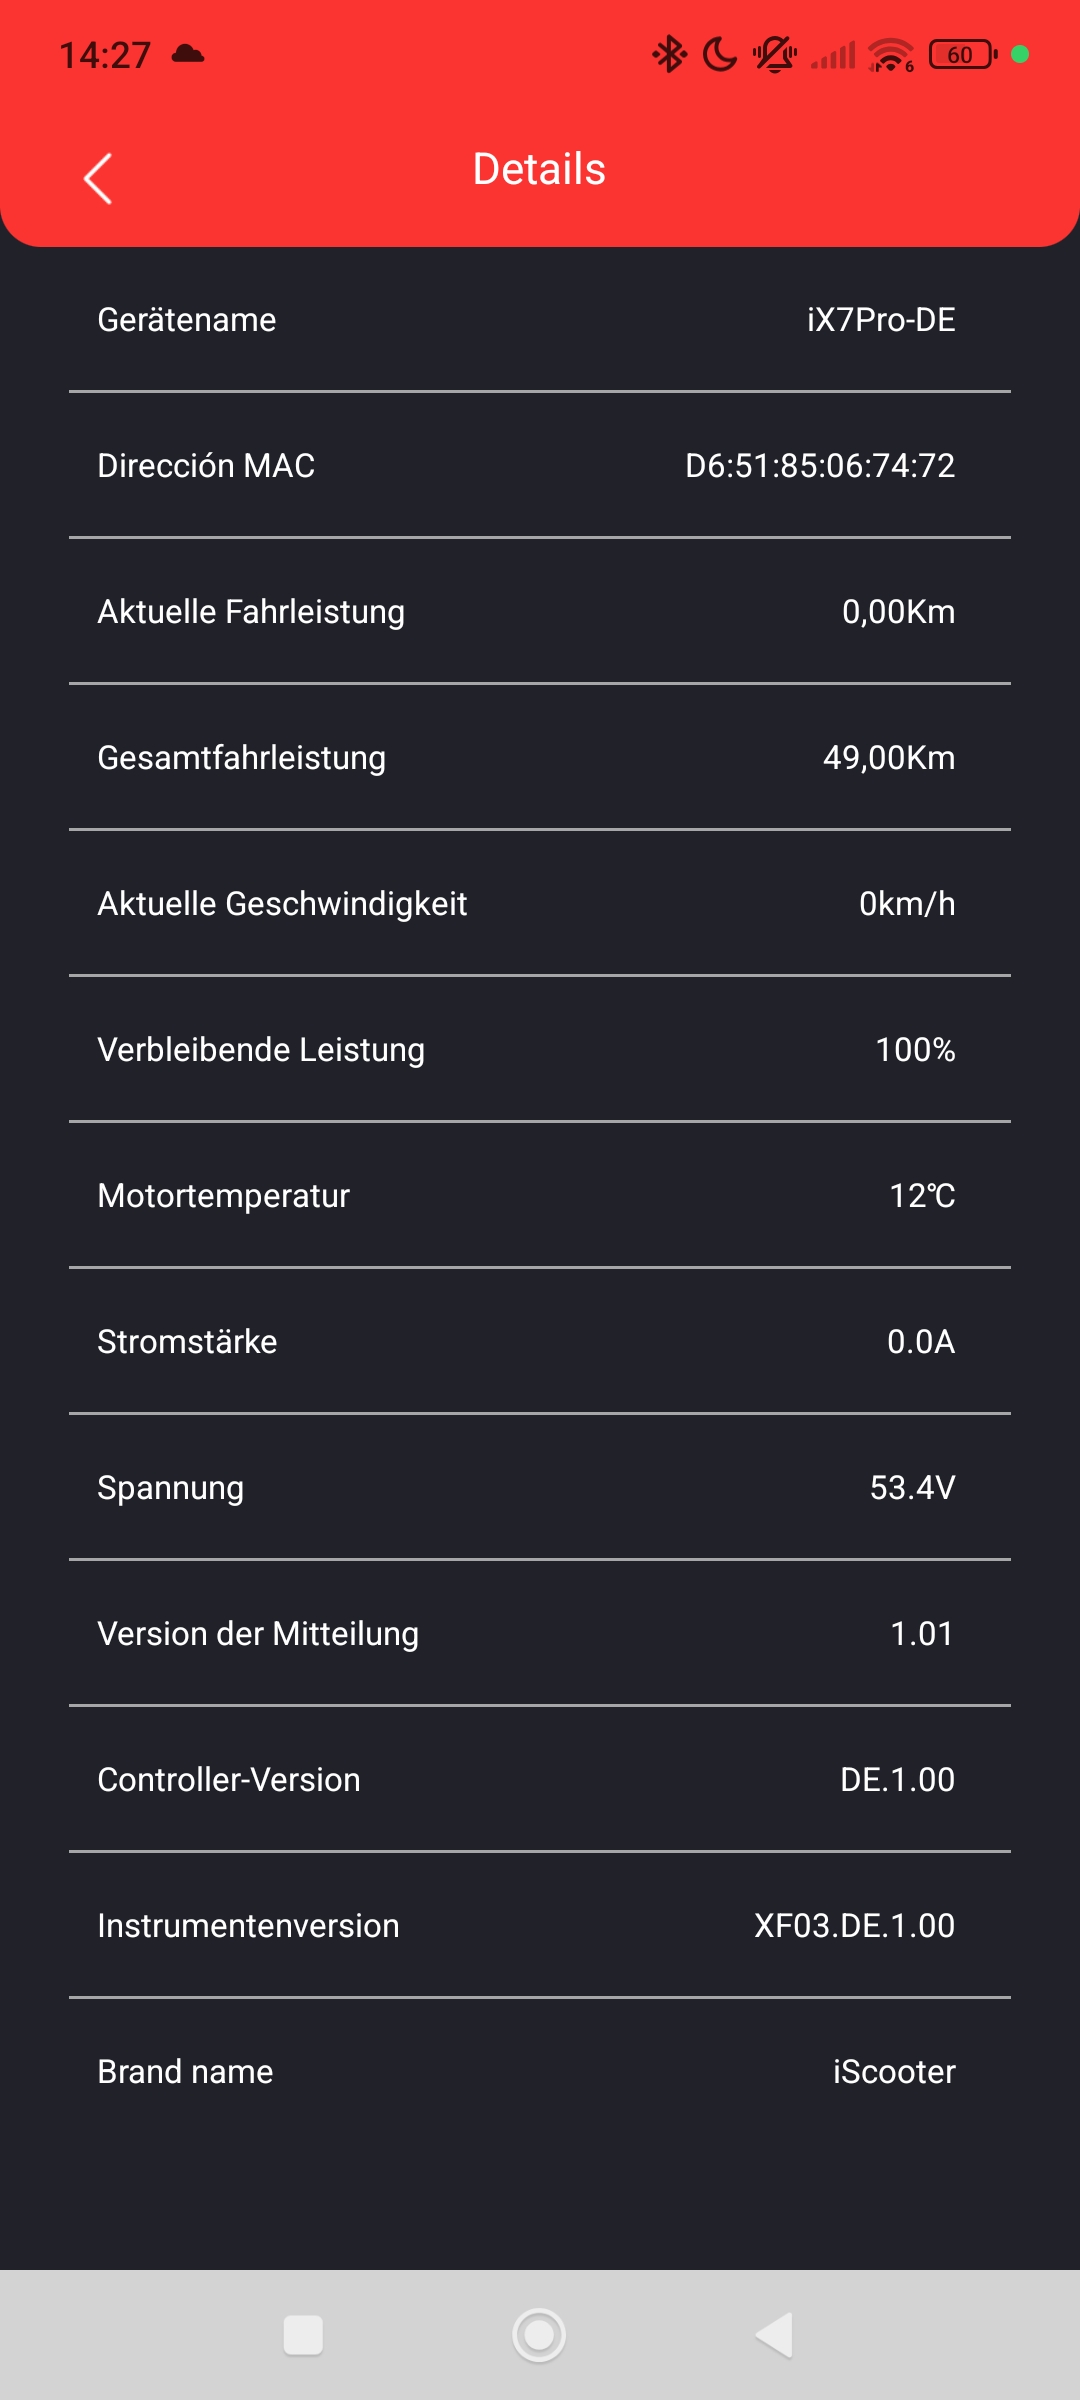Tap the cloud icon beside the clock
Viewport: 1080px width, 2400px height.
pyautogui.click(x=188, y=54)
